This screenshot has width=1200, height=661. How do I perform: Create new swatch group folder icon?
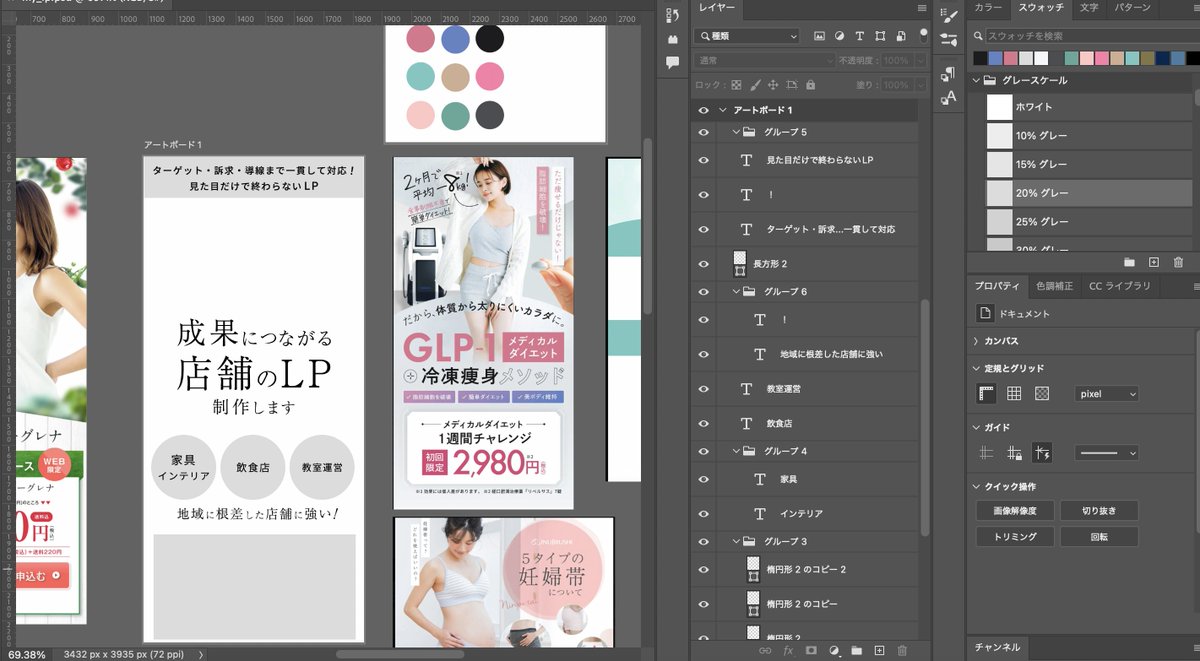point(1129,262)
